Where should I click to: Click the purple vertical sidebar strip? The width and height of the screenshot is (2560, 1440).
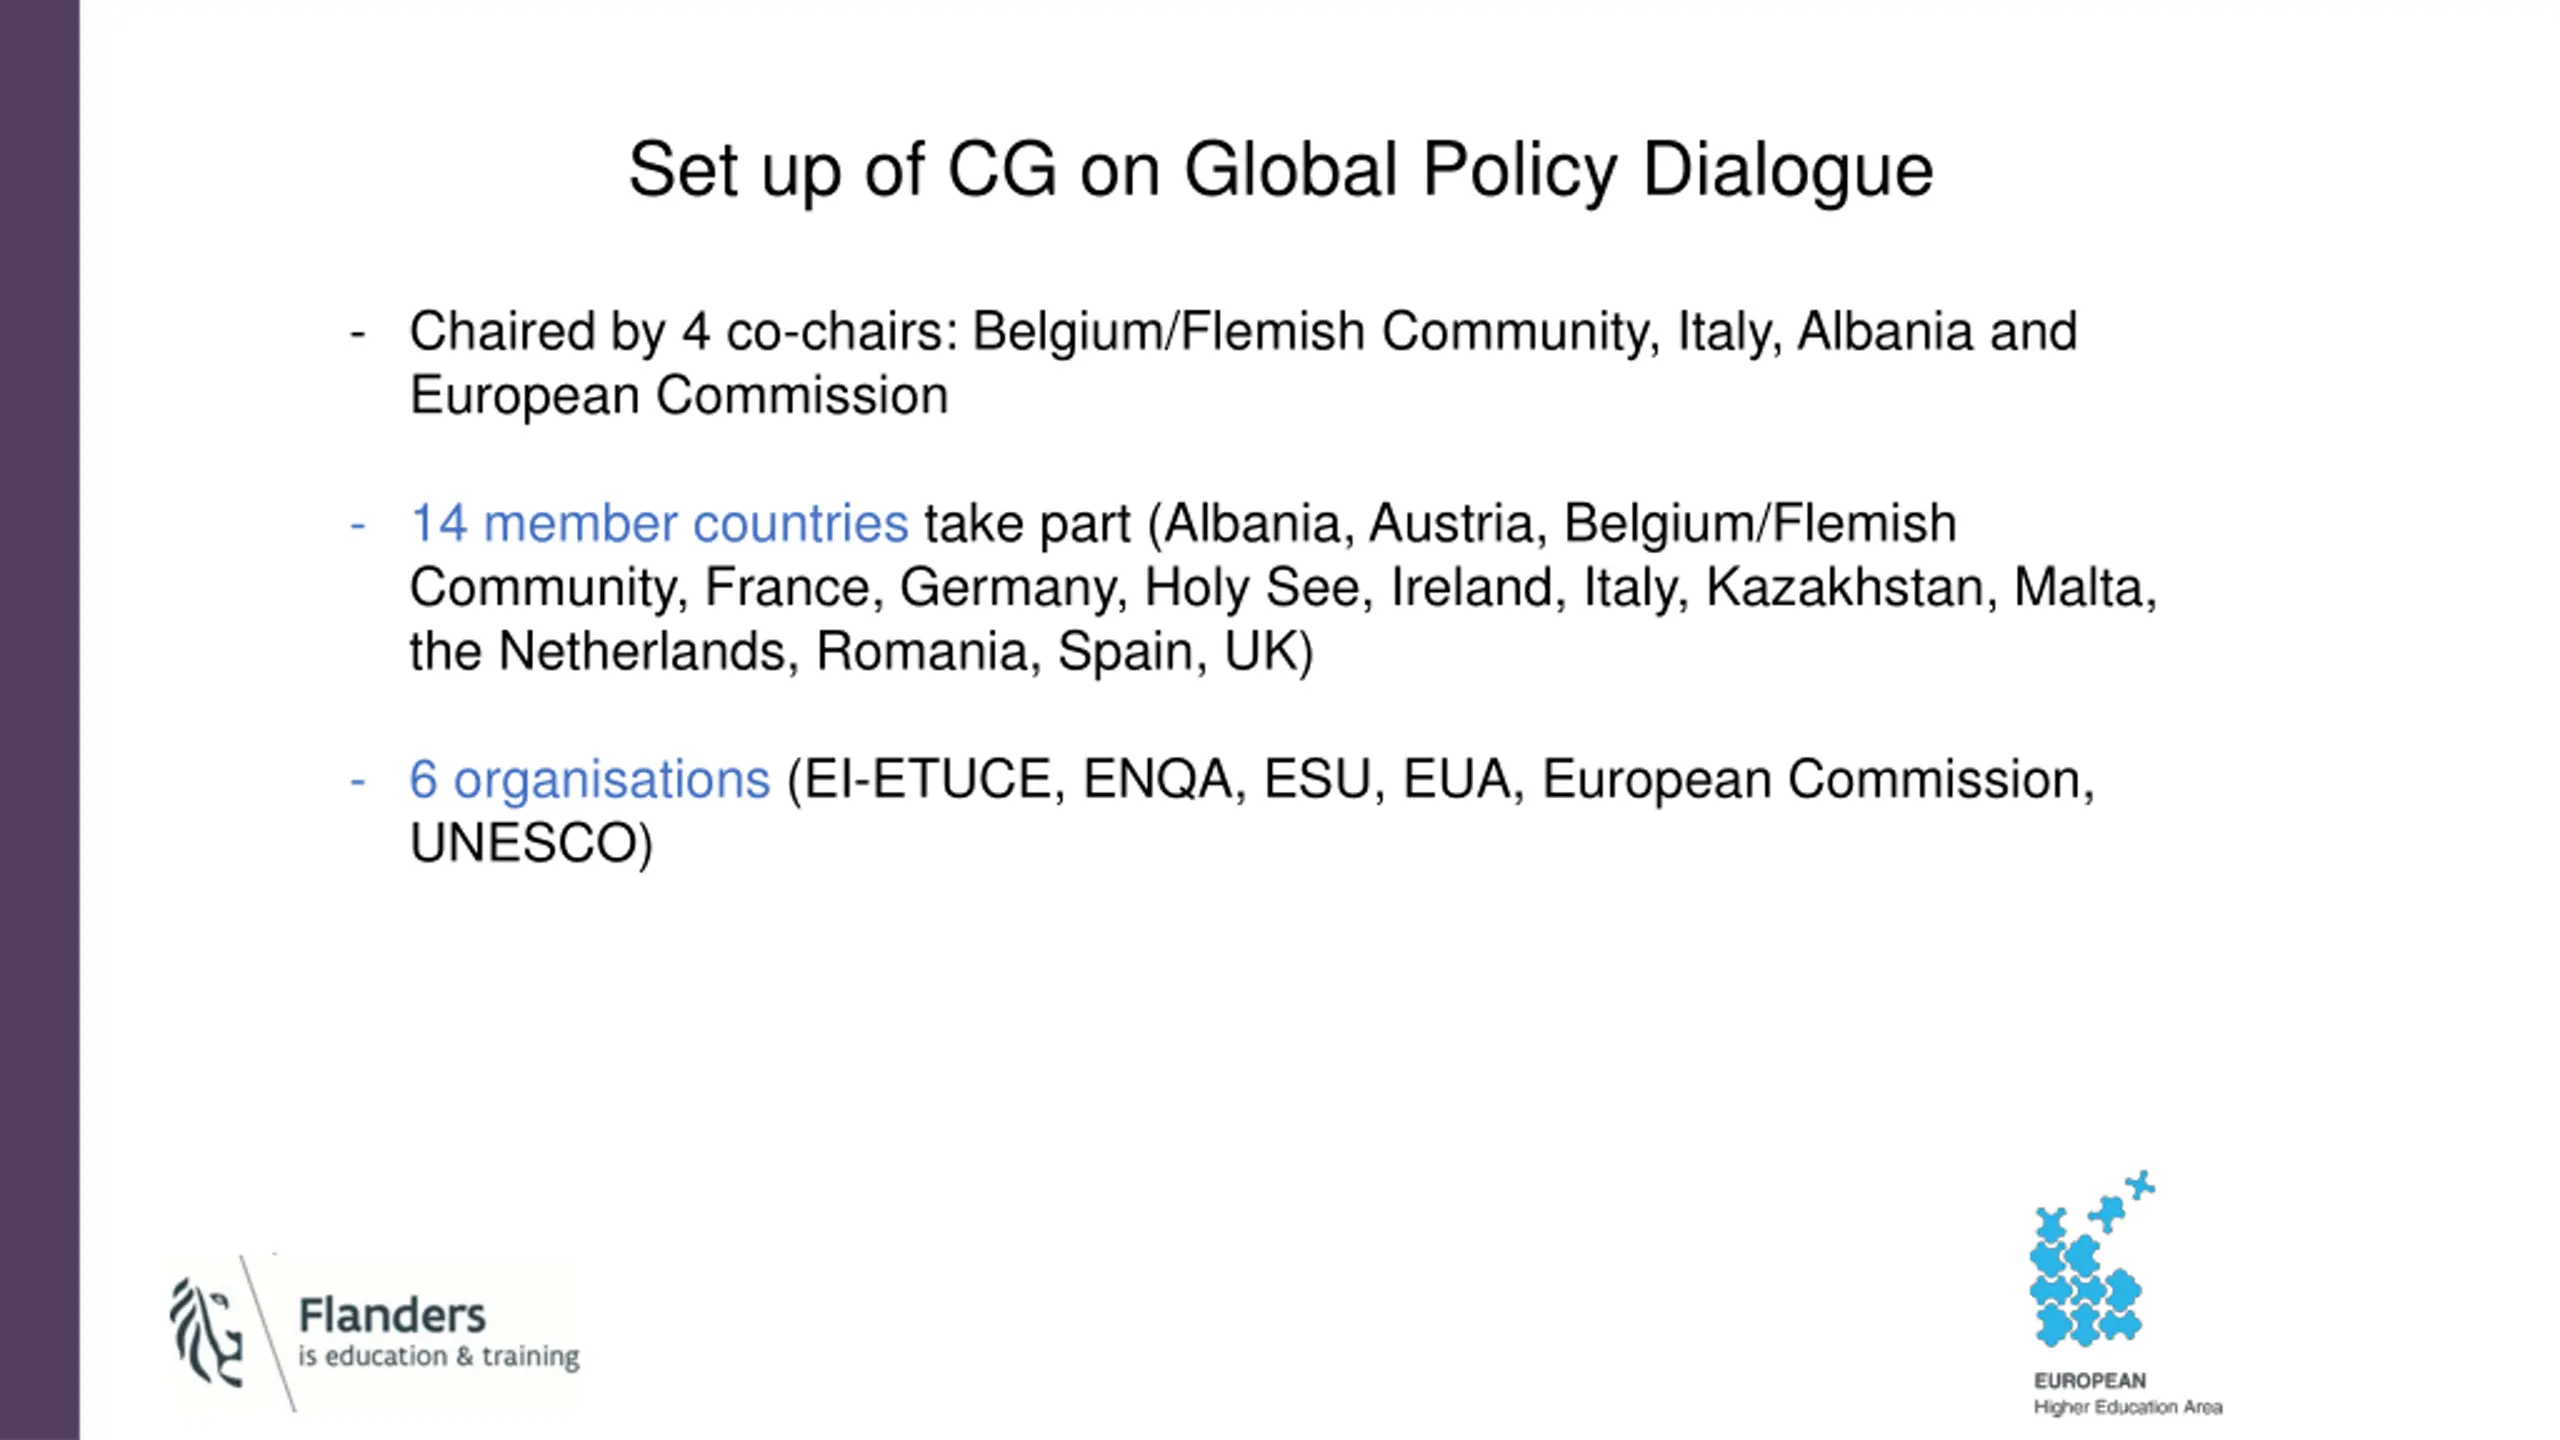[40, 720]
